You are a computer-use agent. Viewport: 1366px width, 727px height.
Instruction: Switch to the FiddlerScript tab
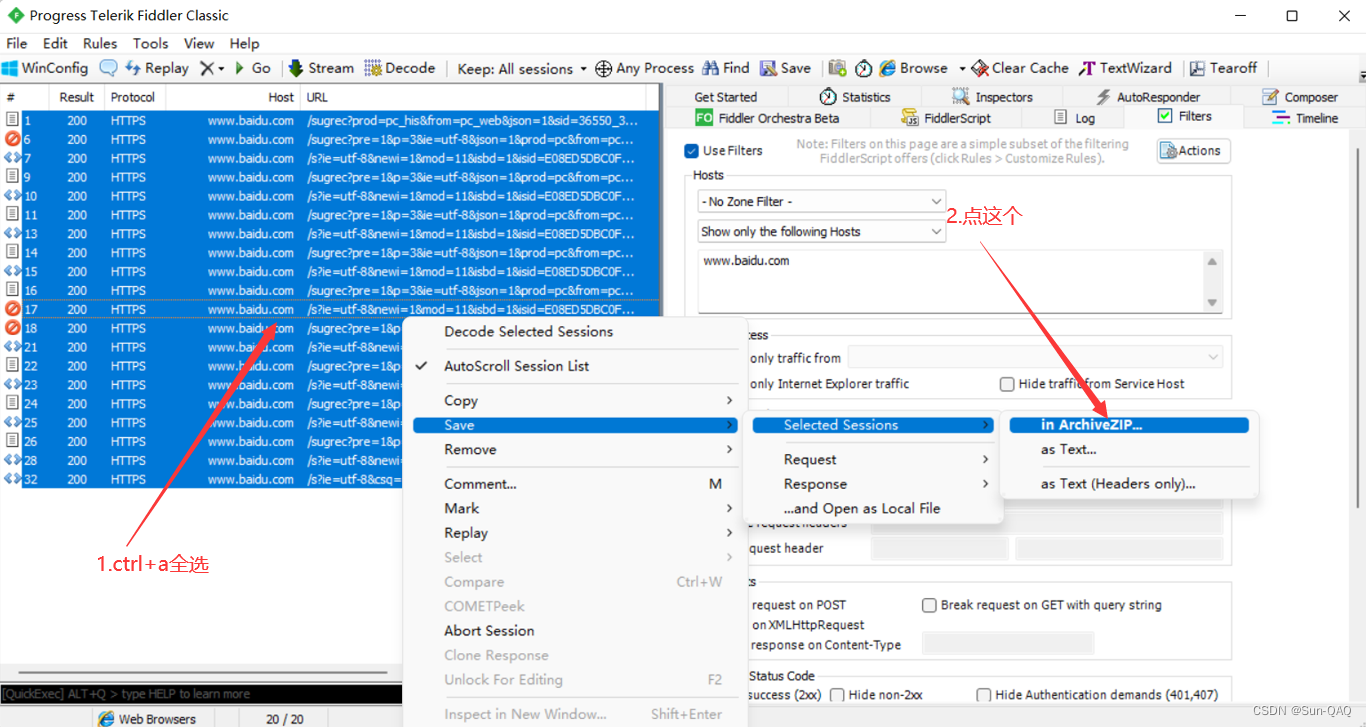tap(945, 118)
